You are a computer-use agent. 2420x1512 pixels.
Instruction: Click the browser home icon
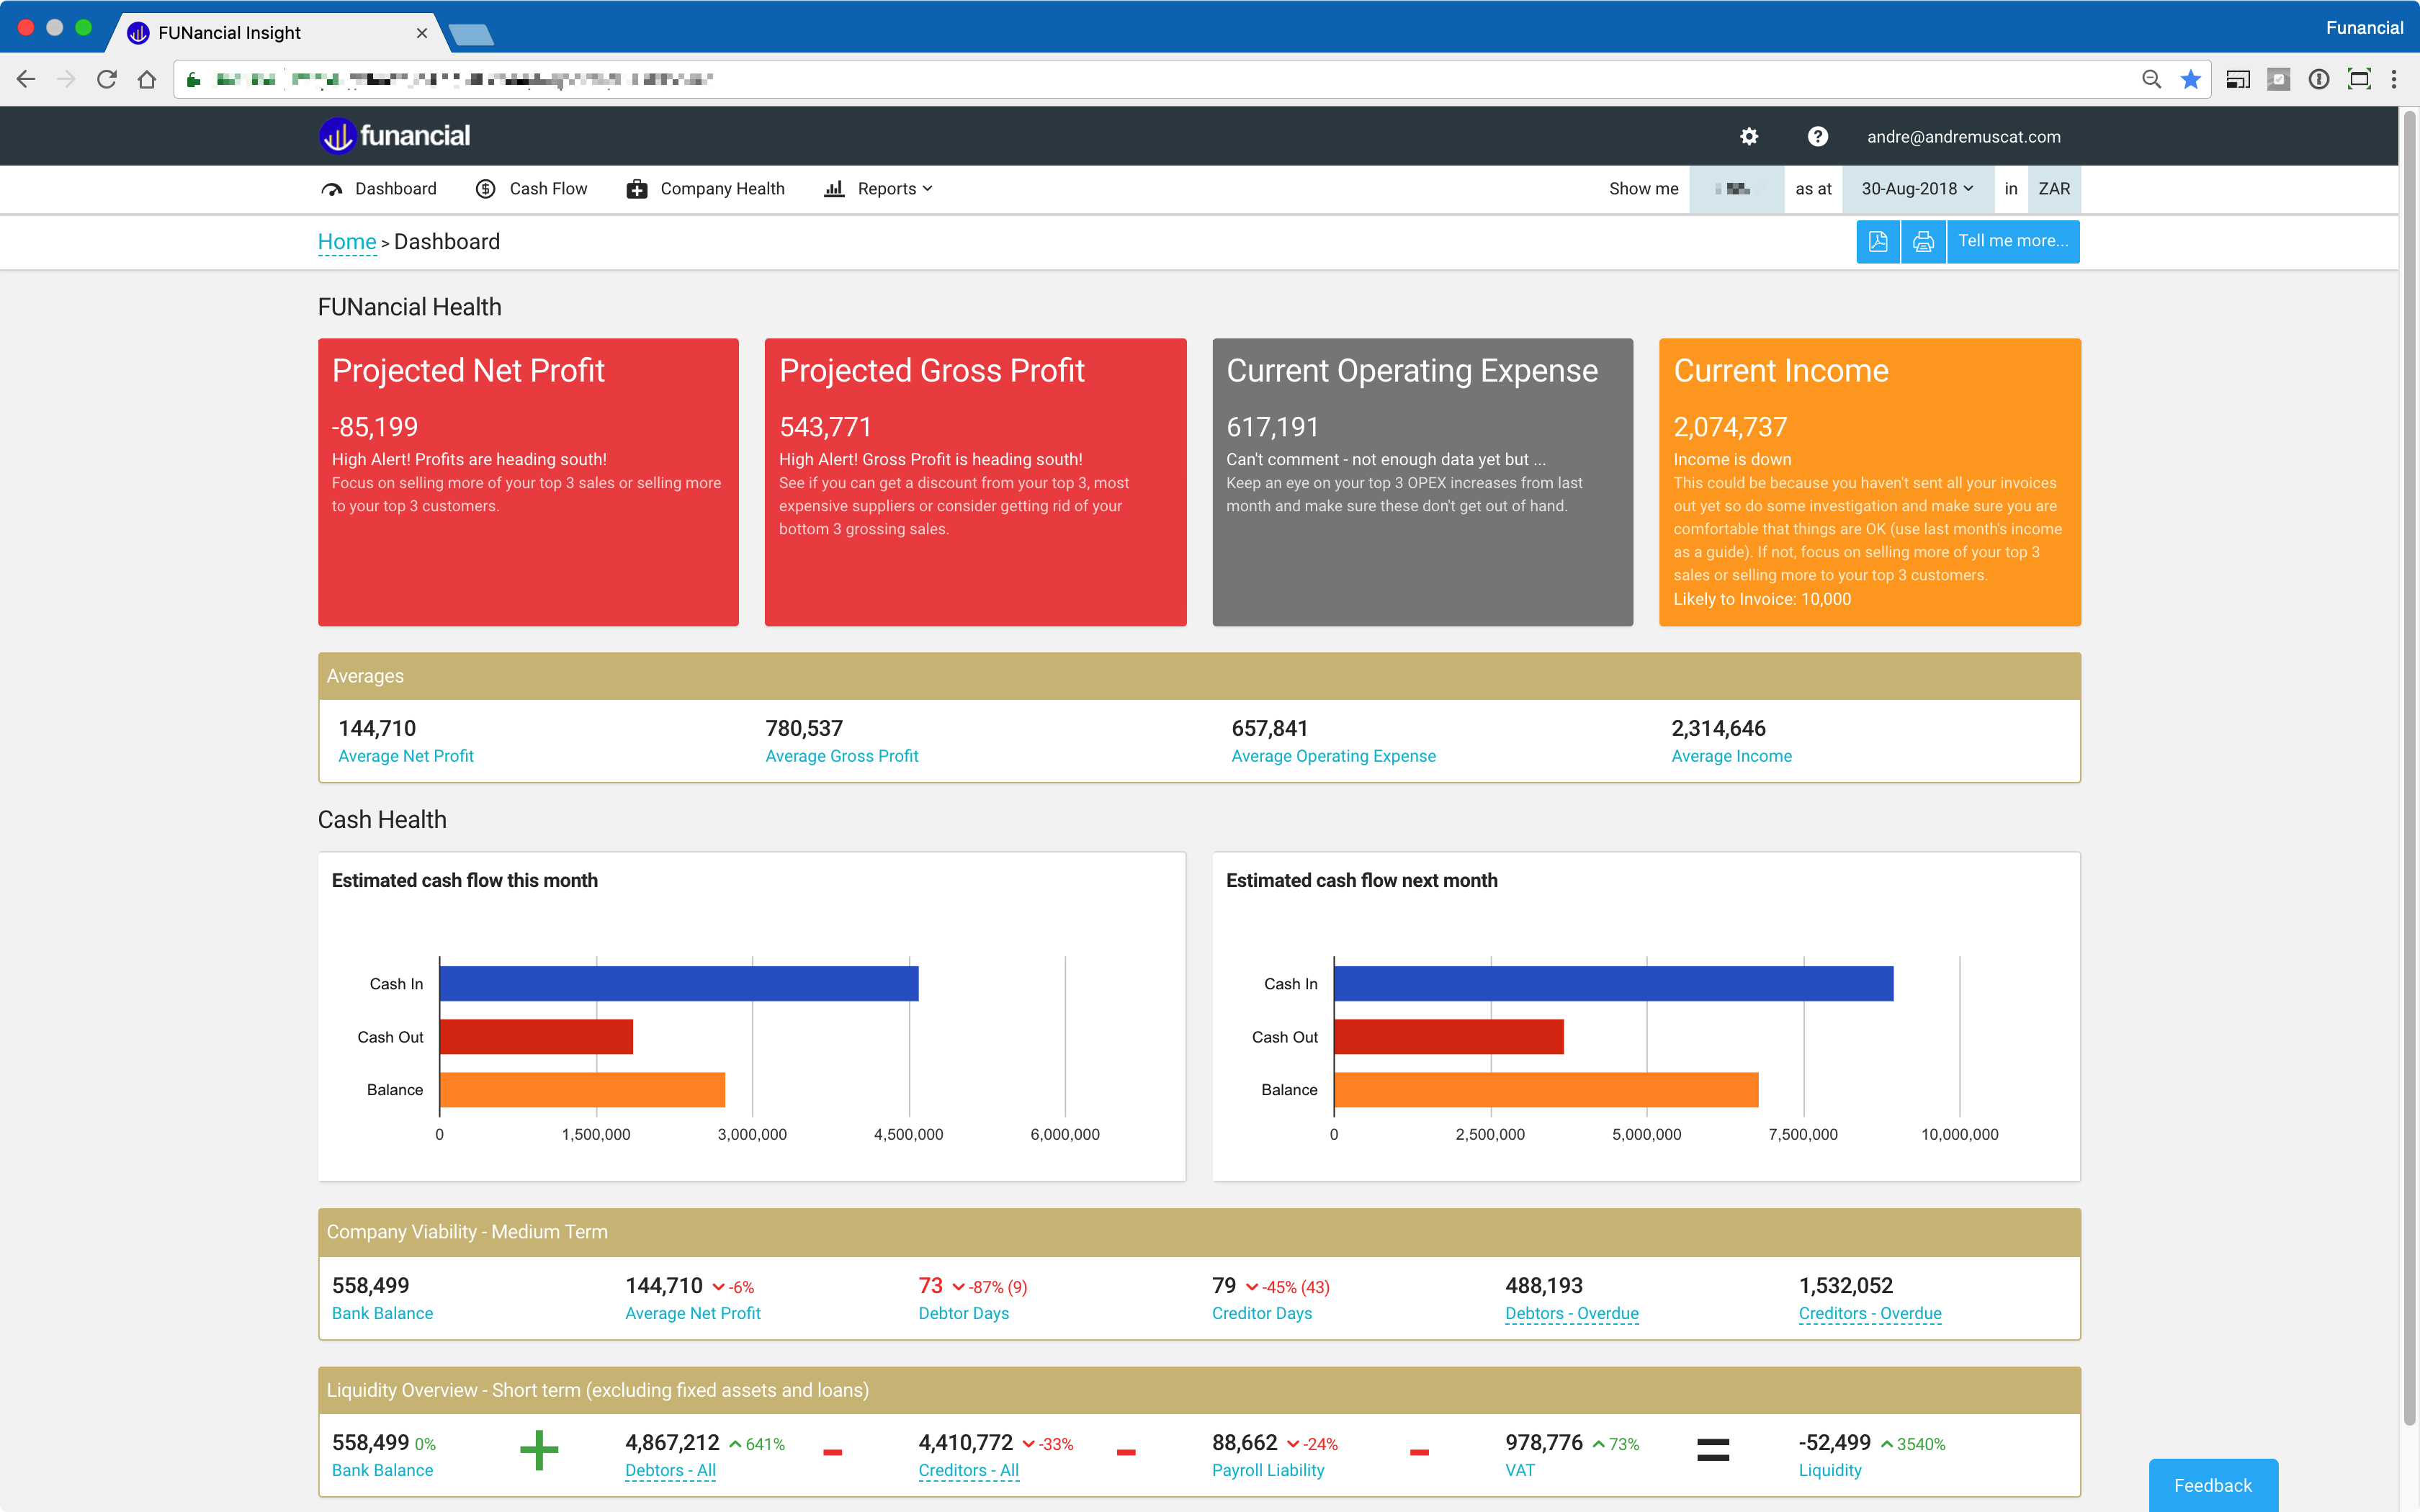pos(147,79)
